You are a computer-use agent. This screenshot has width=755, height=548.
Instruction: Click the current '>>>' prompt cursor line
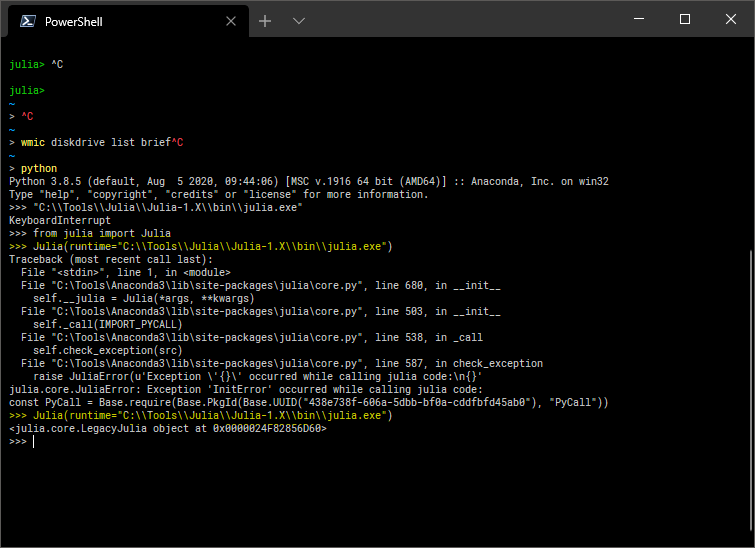(21, 442)
